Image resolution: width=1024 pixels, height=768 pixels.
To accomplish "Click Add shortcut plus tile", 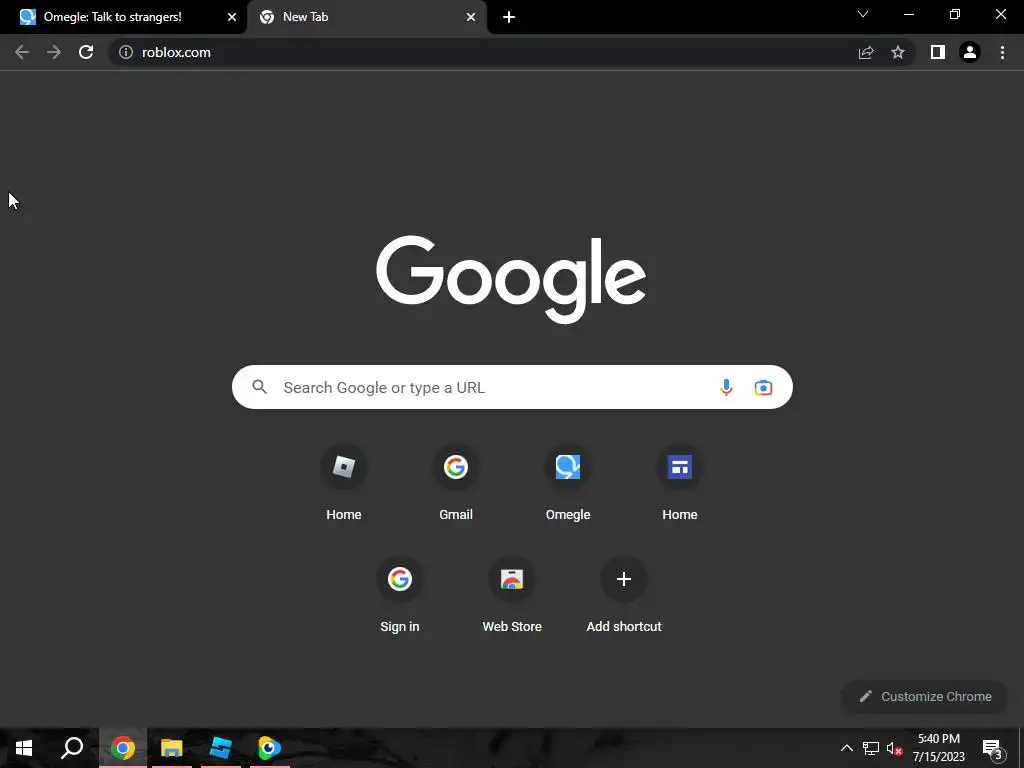I will 624,596.
